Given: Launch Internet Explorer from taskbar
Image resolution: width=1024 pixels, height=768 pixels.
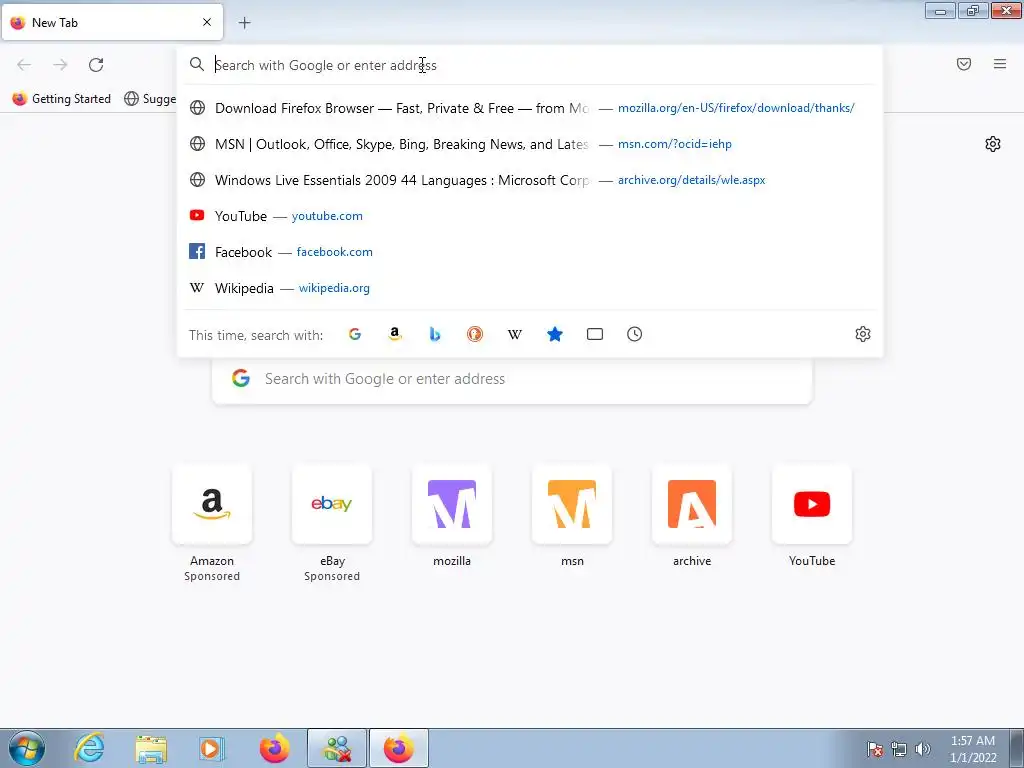Looking at the screenshot, I should tap(89, 748).
